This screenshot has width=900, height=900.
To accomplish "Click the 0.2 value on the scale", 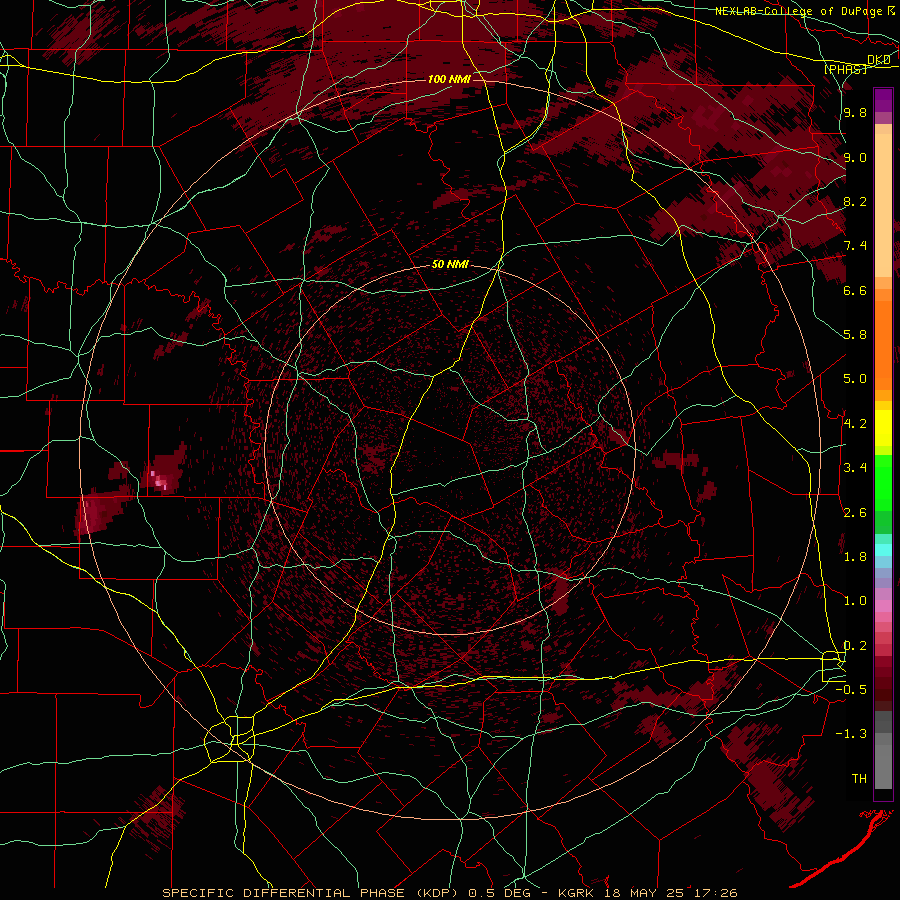I will pyautogui.click(x=855, y=645).
